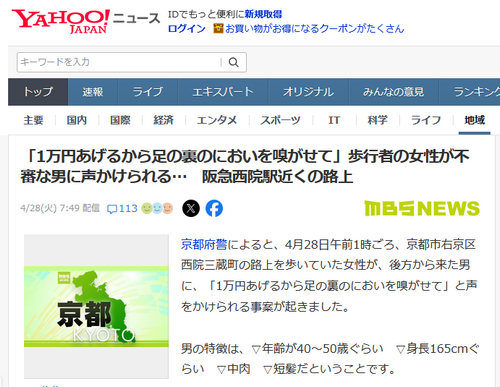This screenshot has width=500, height=387.
Task: Select the 地域 category
Action: (474, 120)
